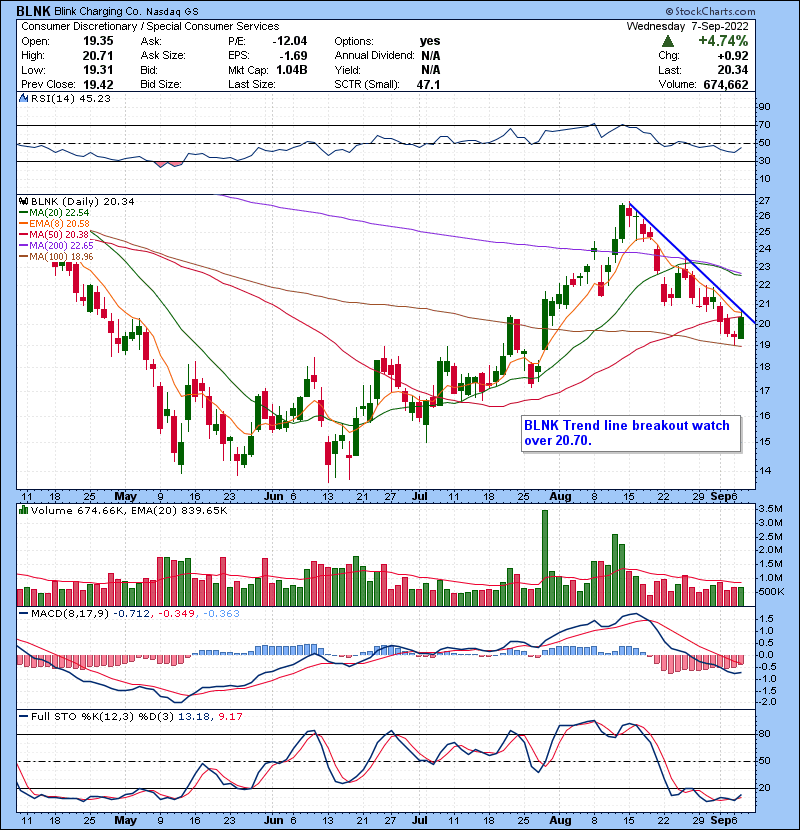800x830 pixels.
Task: Click the EMA(8) 20.58 legend entry
Action: [x=54, y=223]
